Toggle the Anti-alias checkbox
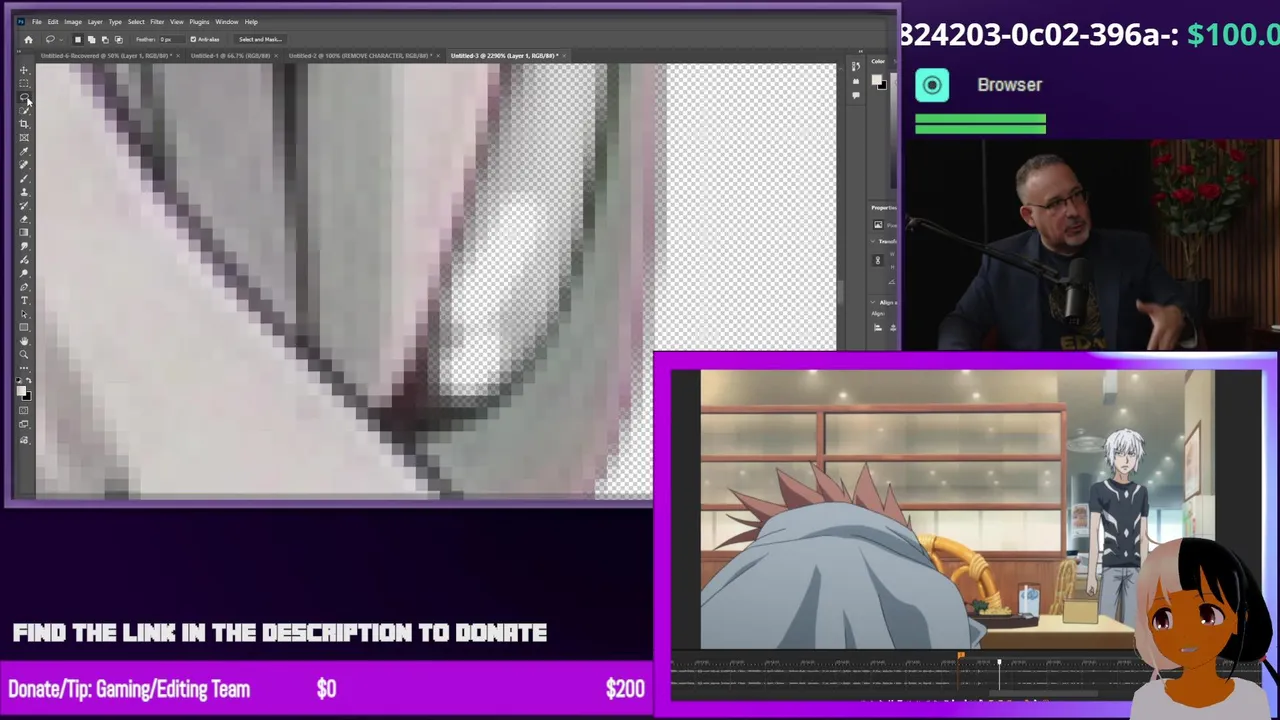 click(x=193, y=39)
